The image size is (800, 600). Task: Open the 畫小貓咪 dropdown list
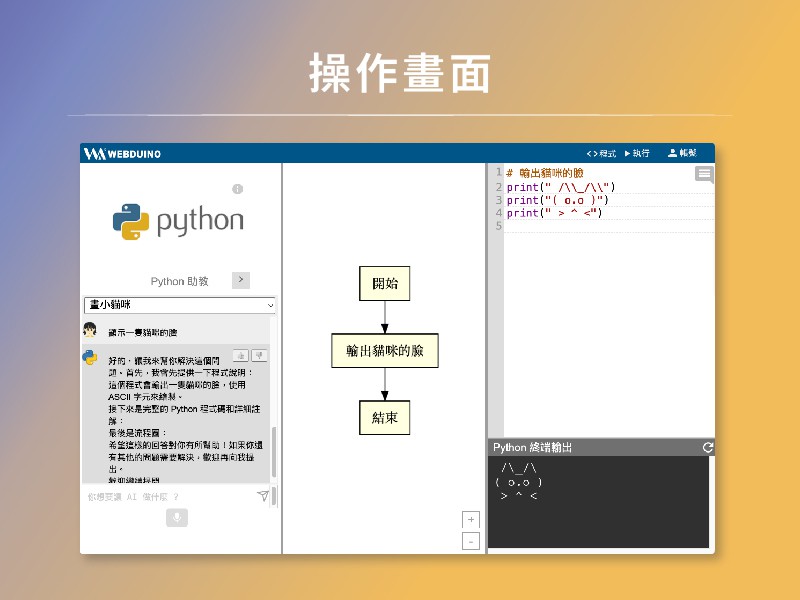tap(180, 305)
